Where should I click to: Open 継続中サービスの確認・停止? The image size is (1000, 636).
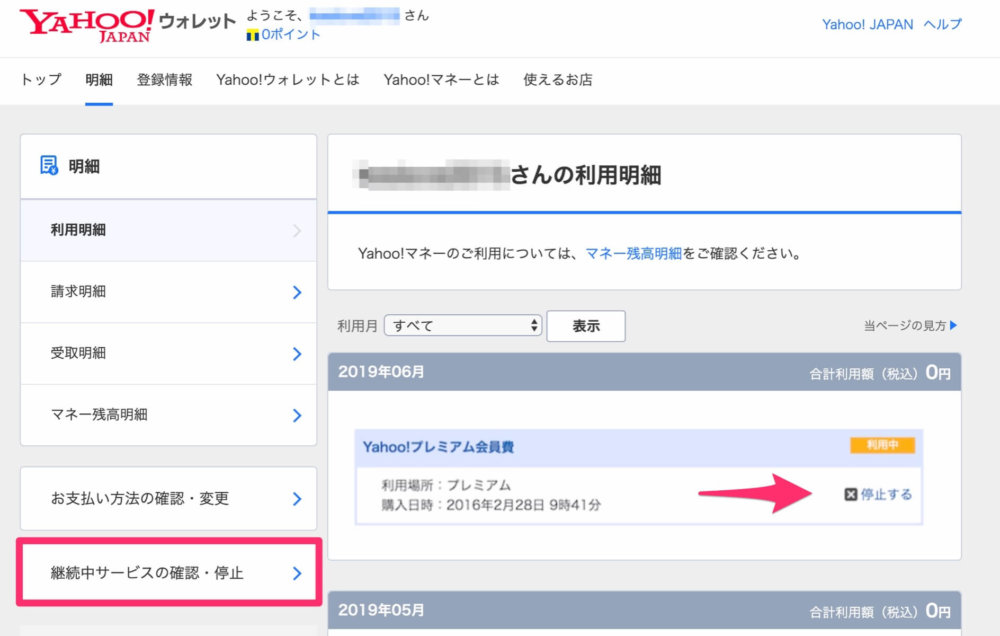[x=168, y=572]
